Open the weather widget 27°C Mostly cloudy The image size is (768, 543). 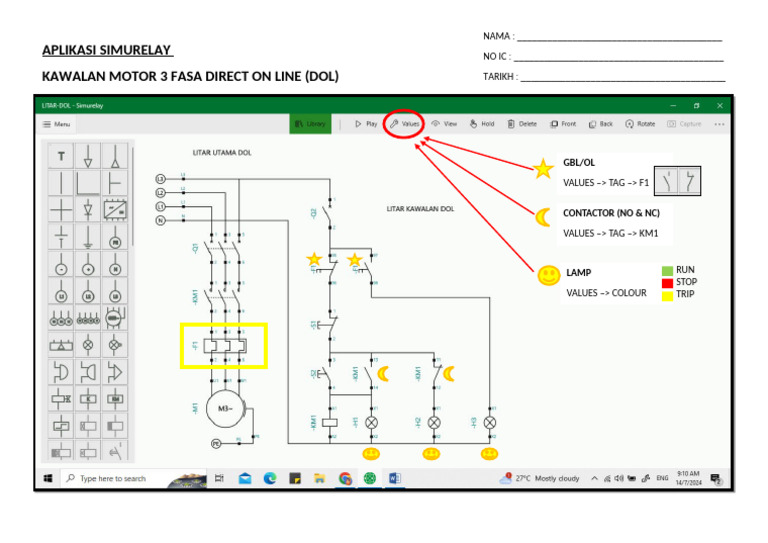[539, 478]
